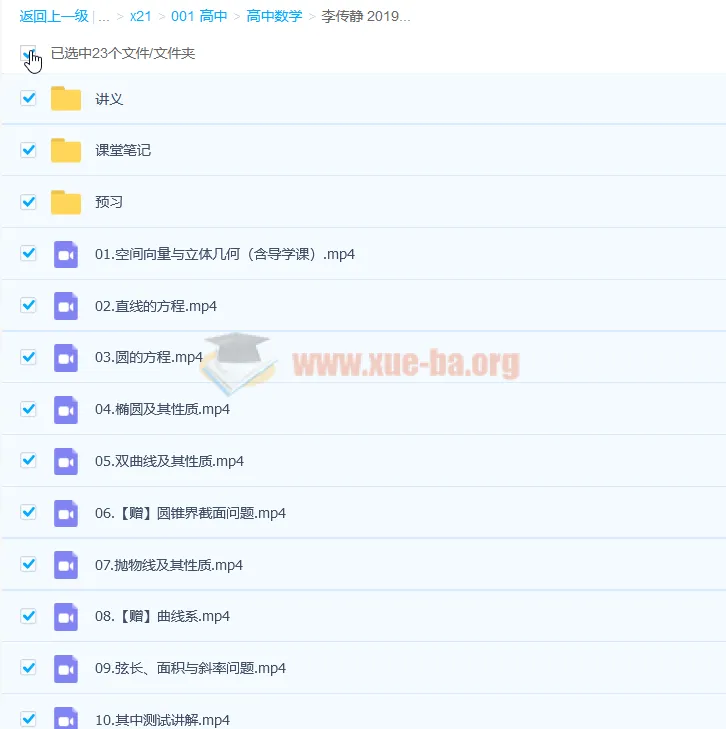Image resolution: width=726 pixels, height=729 pixels.
Task: Click video icon for 07.抛物线及其性质.mp4
Action: (x=66, y=565)
